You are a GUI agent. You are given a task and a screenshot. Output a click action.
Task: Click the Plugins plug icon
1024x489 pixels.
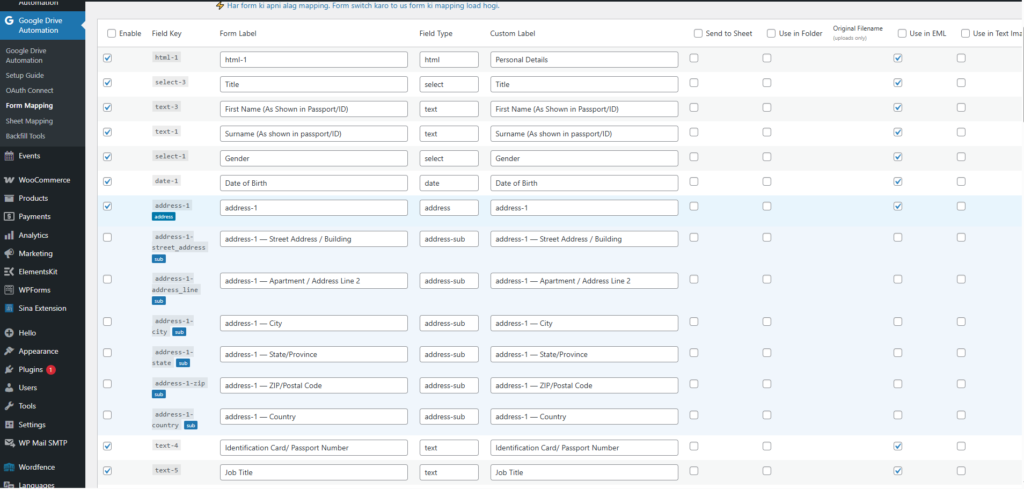(9, 370)
